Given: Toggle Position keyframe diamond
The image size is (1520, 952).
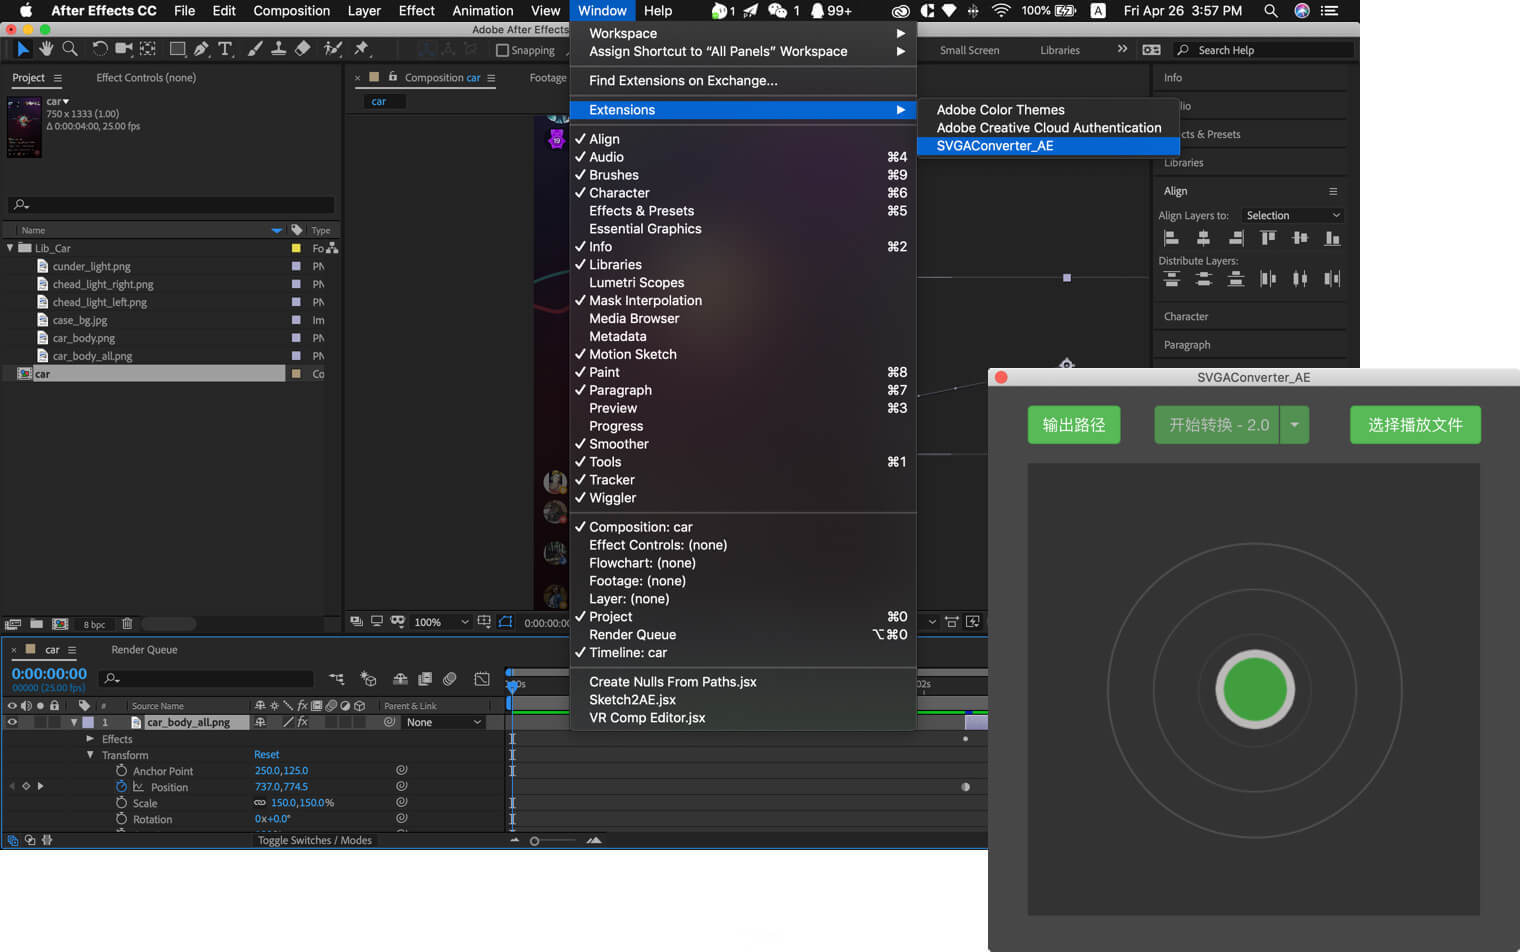Looking at the screenshot, I should (26, 786).
